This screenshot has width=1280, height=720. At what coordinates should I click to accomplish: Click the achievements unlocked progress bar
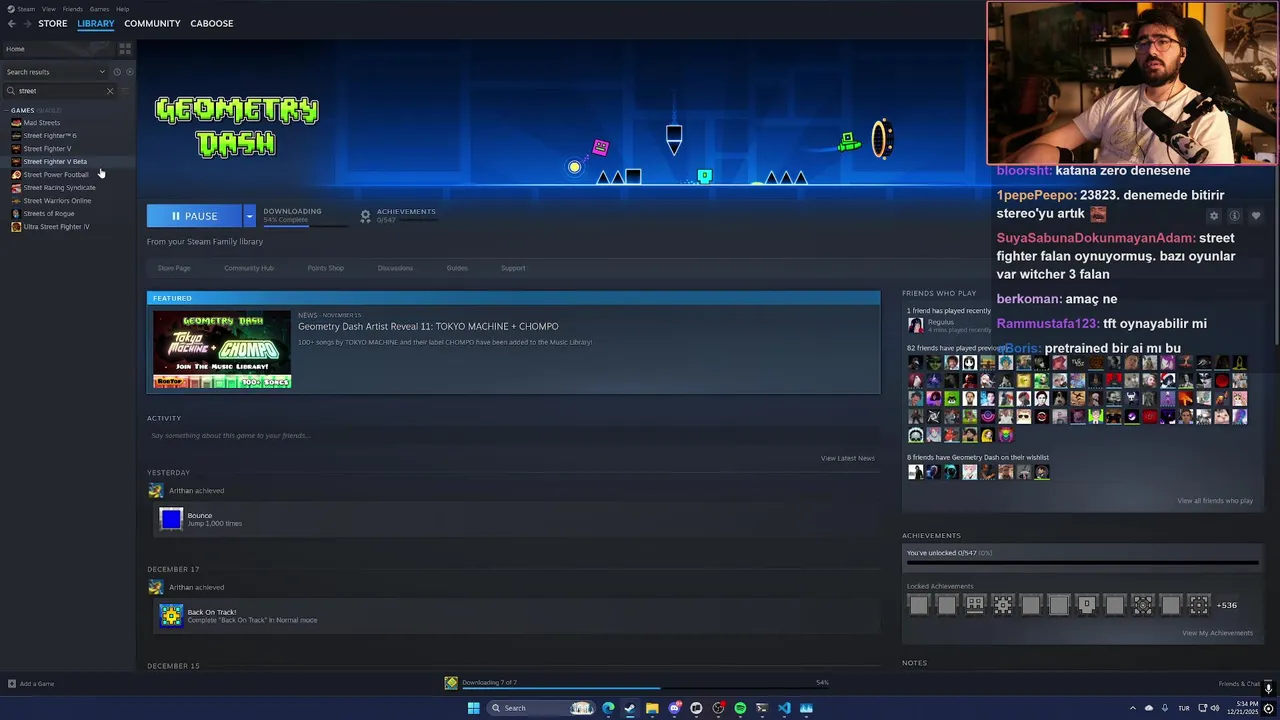1082,563
